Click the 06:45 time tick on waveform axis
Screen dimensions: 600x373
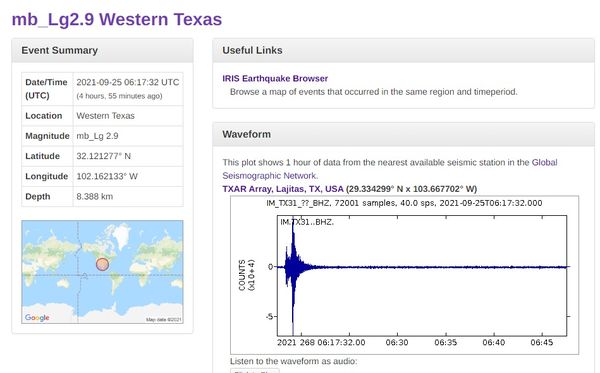tap(541, 342)
